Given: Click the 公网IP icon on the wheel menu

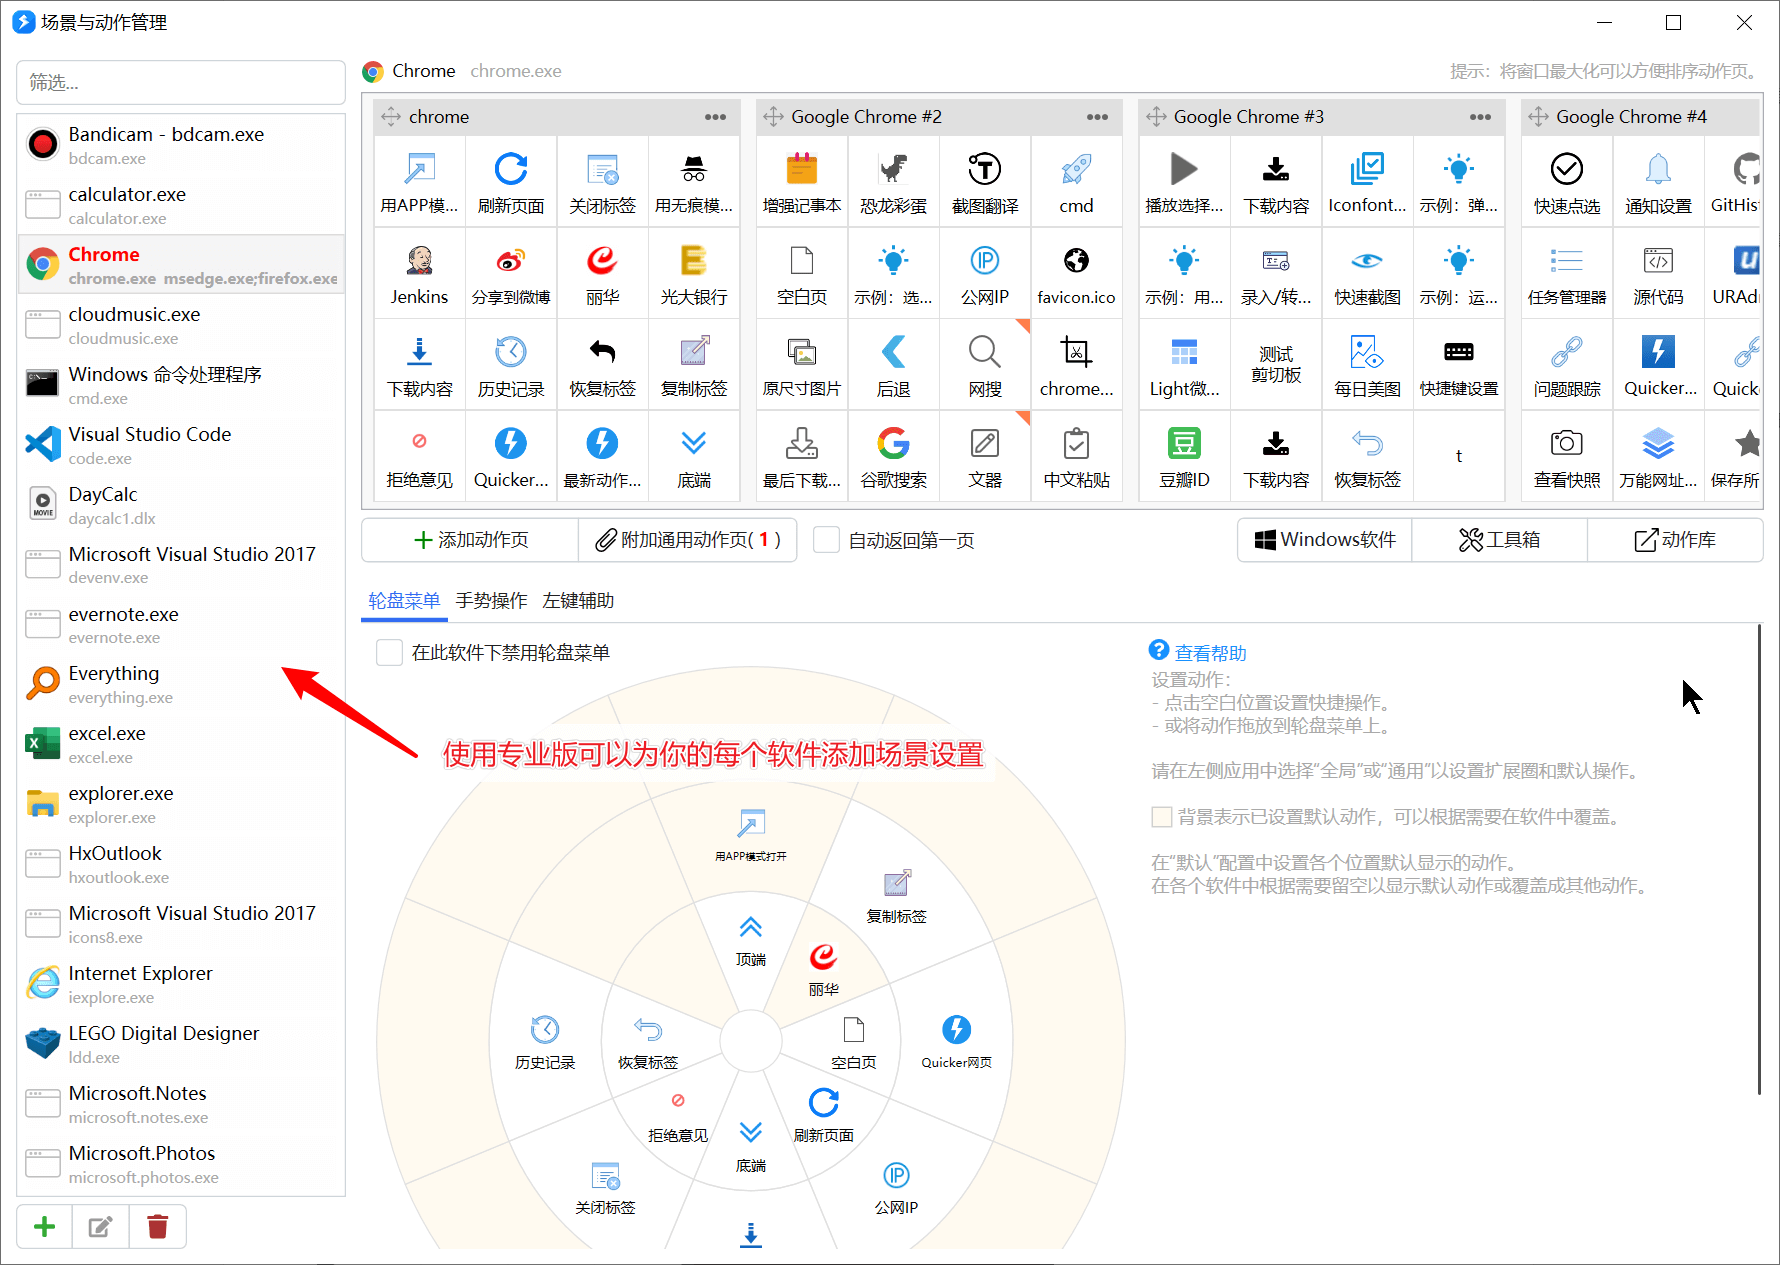Looking at the screenshot, I should [x=896, y=1176].
